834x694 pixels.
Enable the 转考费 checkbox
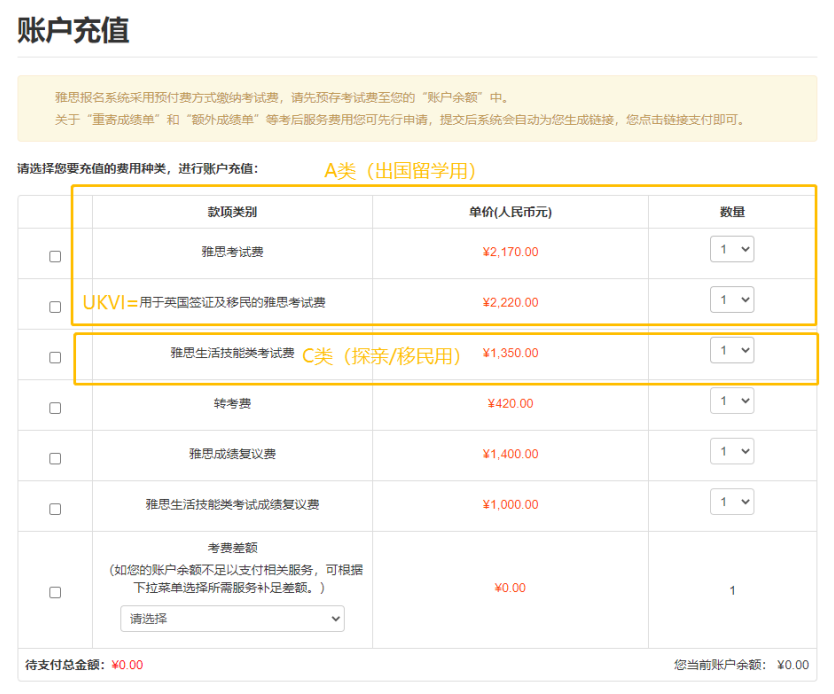click(55, 408)
